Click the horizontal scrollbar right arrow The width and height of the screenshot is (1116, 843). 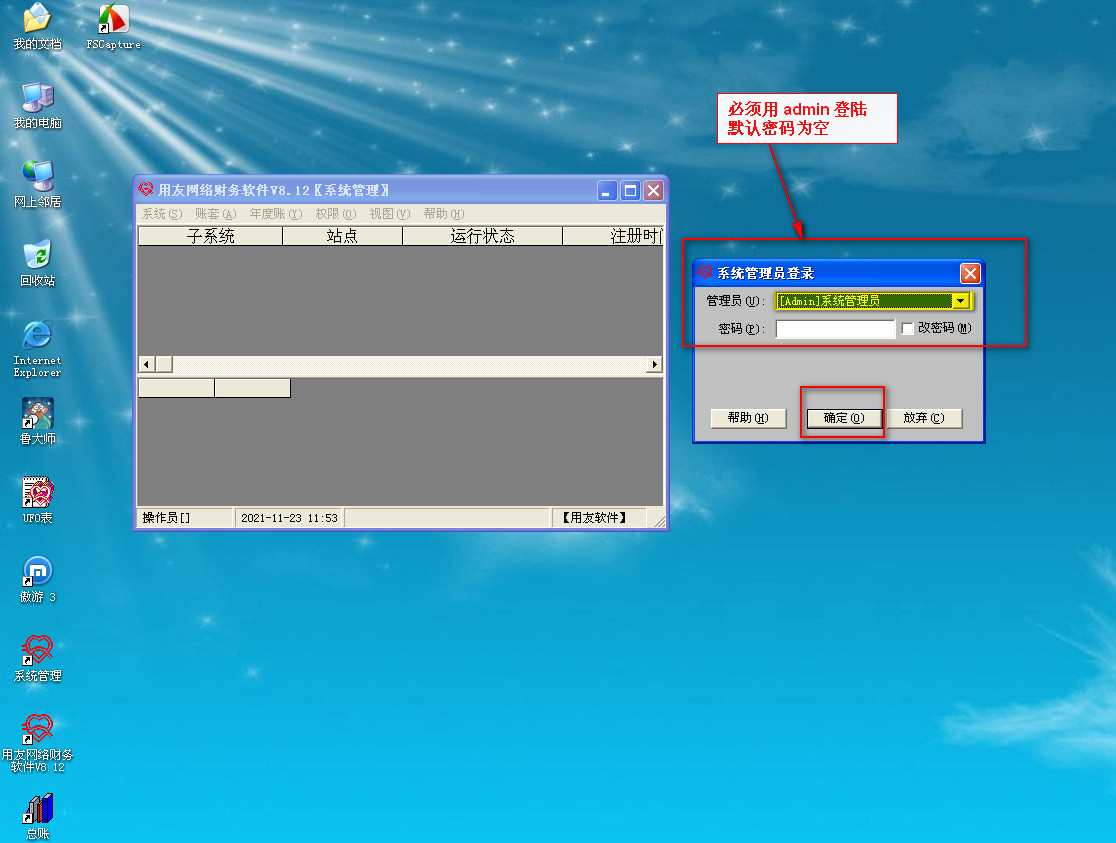click(x=655, y=365)
